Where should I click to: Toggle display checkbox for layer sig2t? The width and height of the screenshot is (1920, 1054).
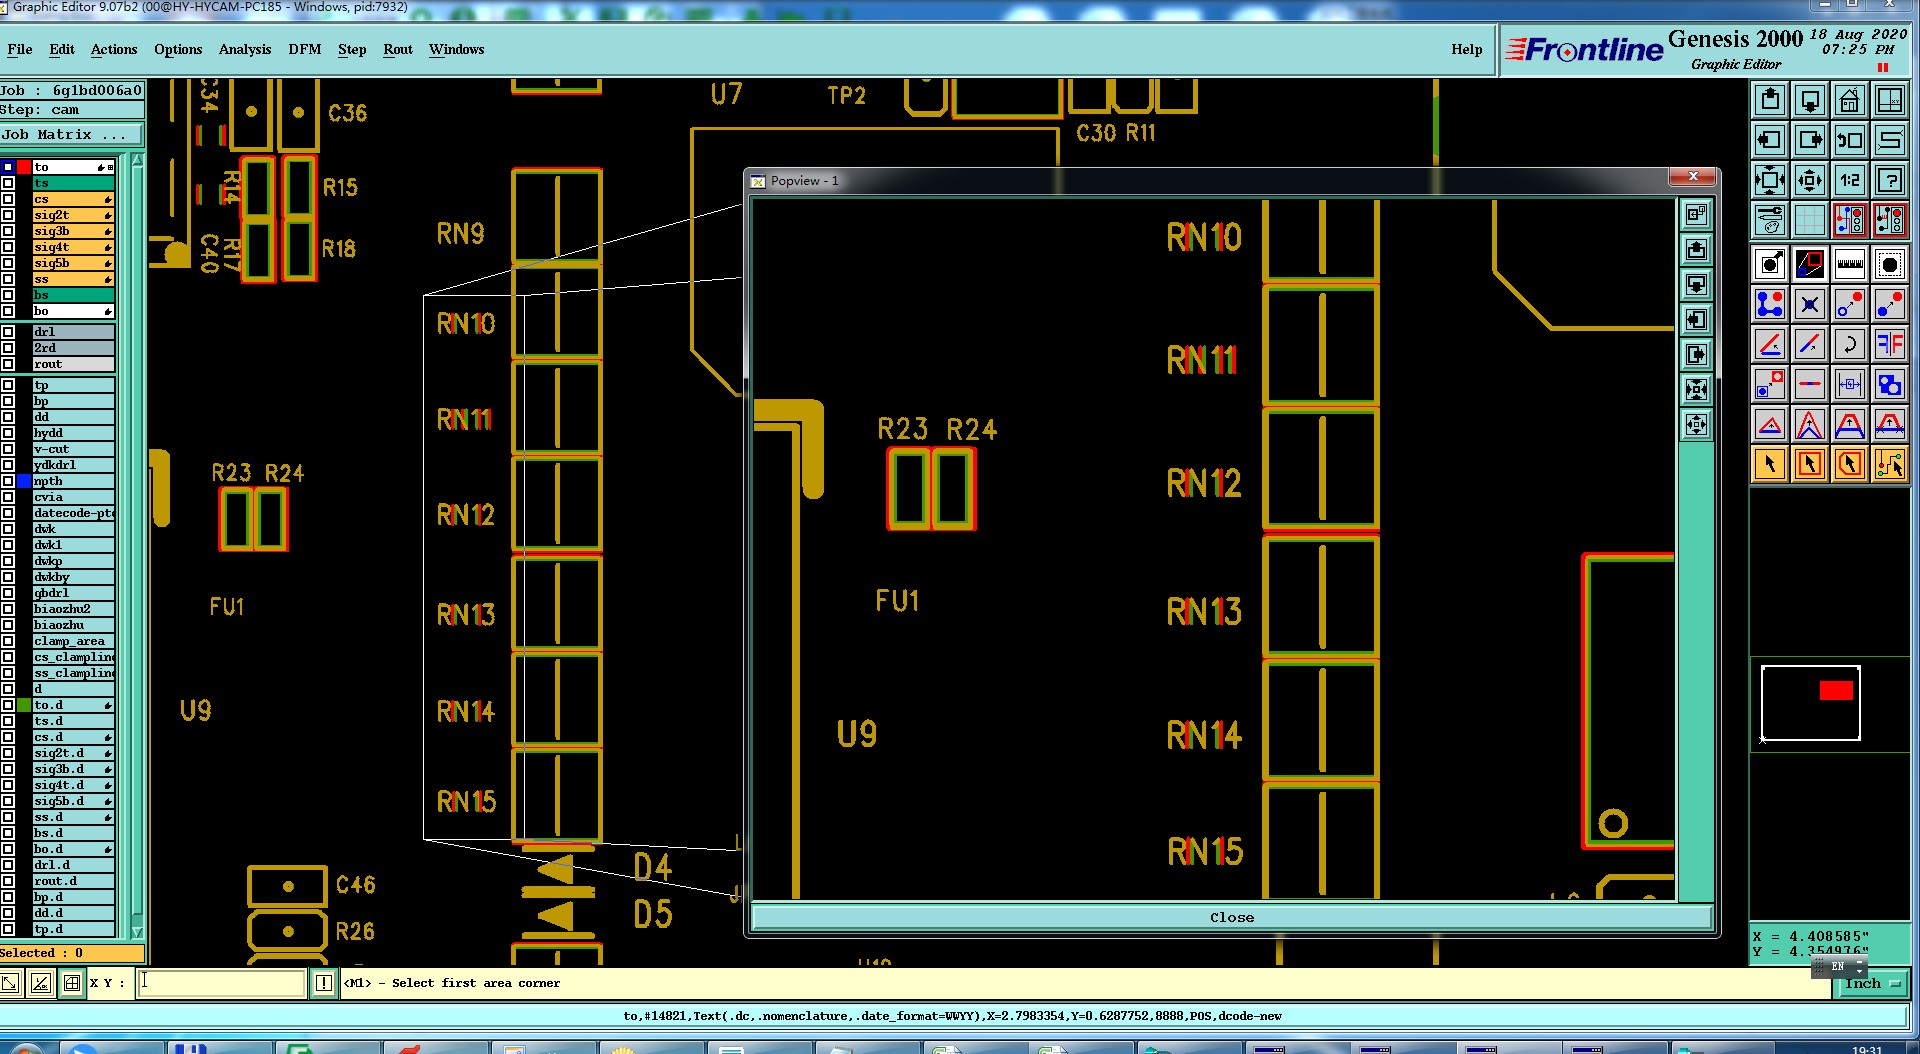(x=8, y=215)
